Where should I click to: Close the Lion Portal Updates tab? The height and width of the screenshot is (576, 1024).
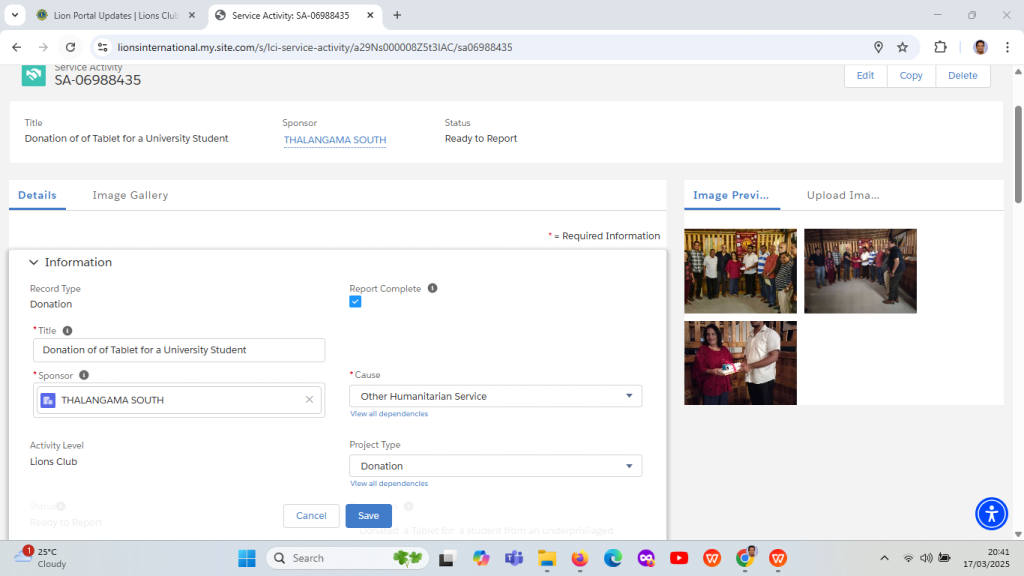point(192,15)
